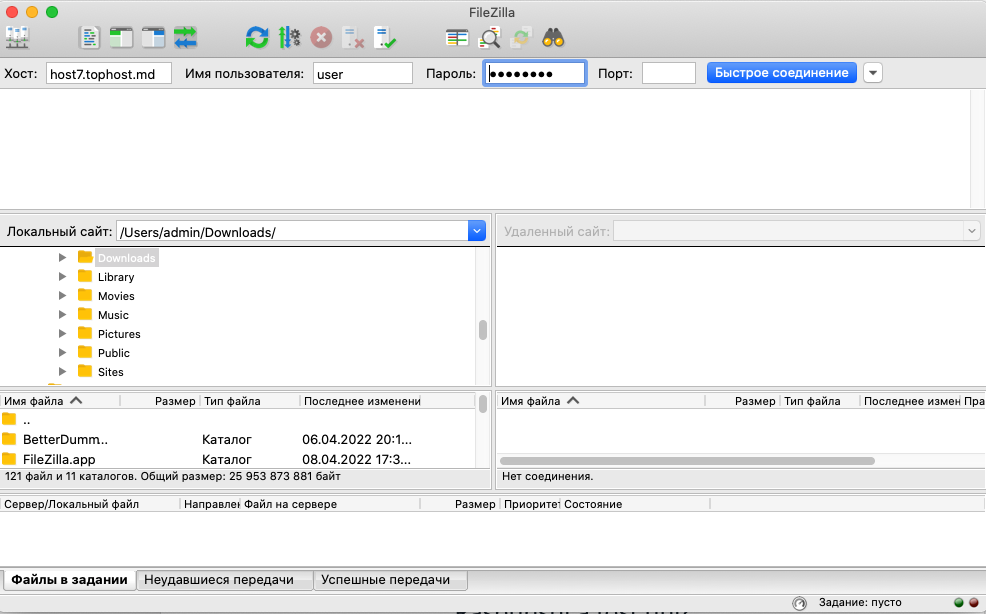
Task: Expand the Music tree folder
Action: pos(62,315)
